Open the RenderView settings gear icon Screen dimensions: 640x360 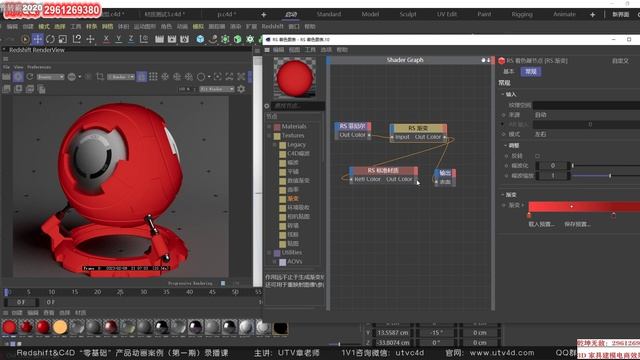[241, 89]
